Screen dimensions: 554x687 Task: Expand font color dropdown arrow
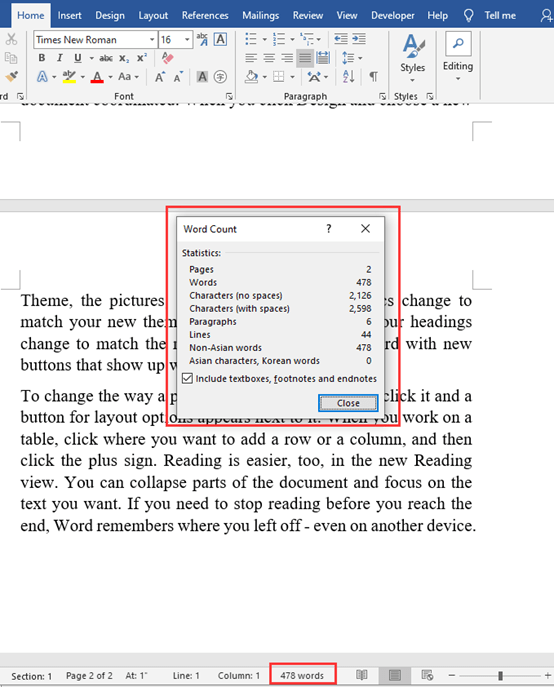tap(110, 77)
